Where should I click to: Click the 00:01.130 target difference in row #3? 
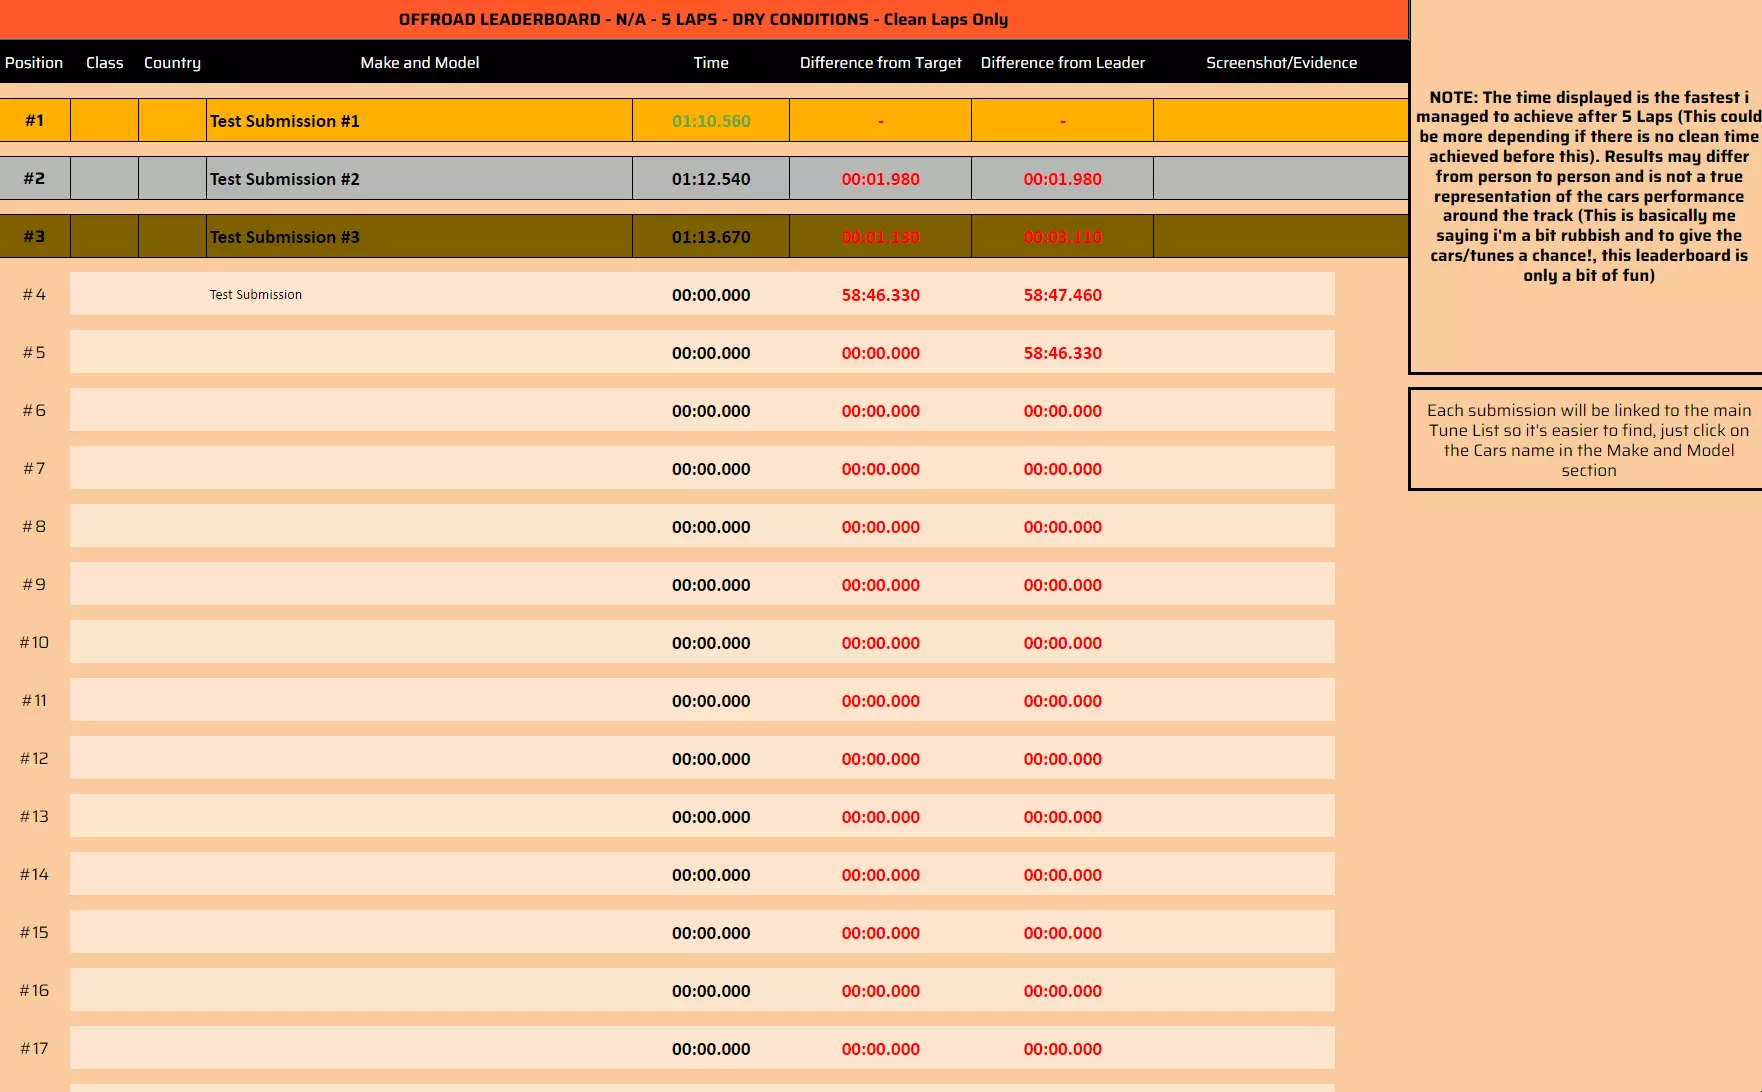(881, 237)
